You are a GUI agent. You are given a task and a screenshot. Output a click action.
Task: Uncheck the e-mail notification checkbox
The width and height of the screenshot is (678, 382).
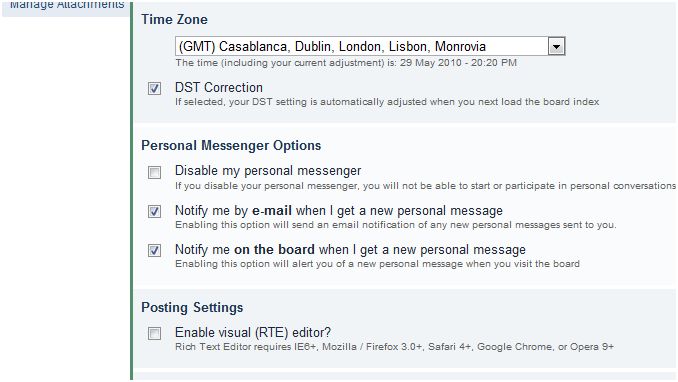click(154, 211)
